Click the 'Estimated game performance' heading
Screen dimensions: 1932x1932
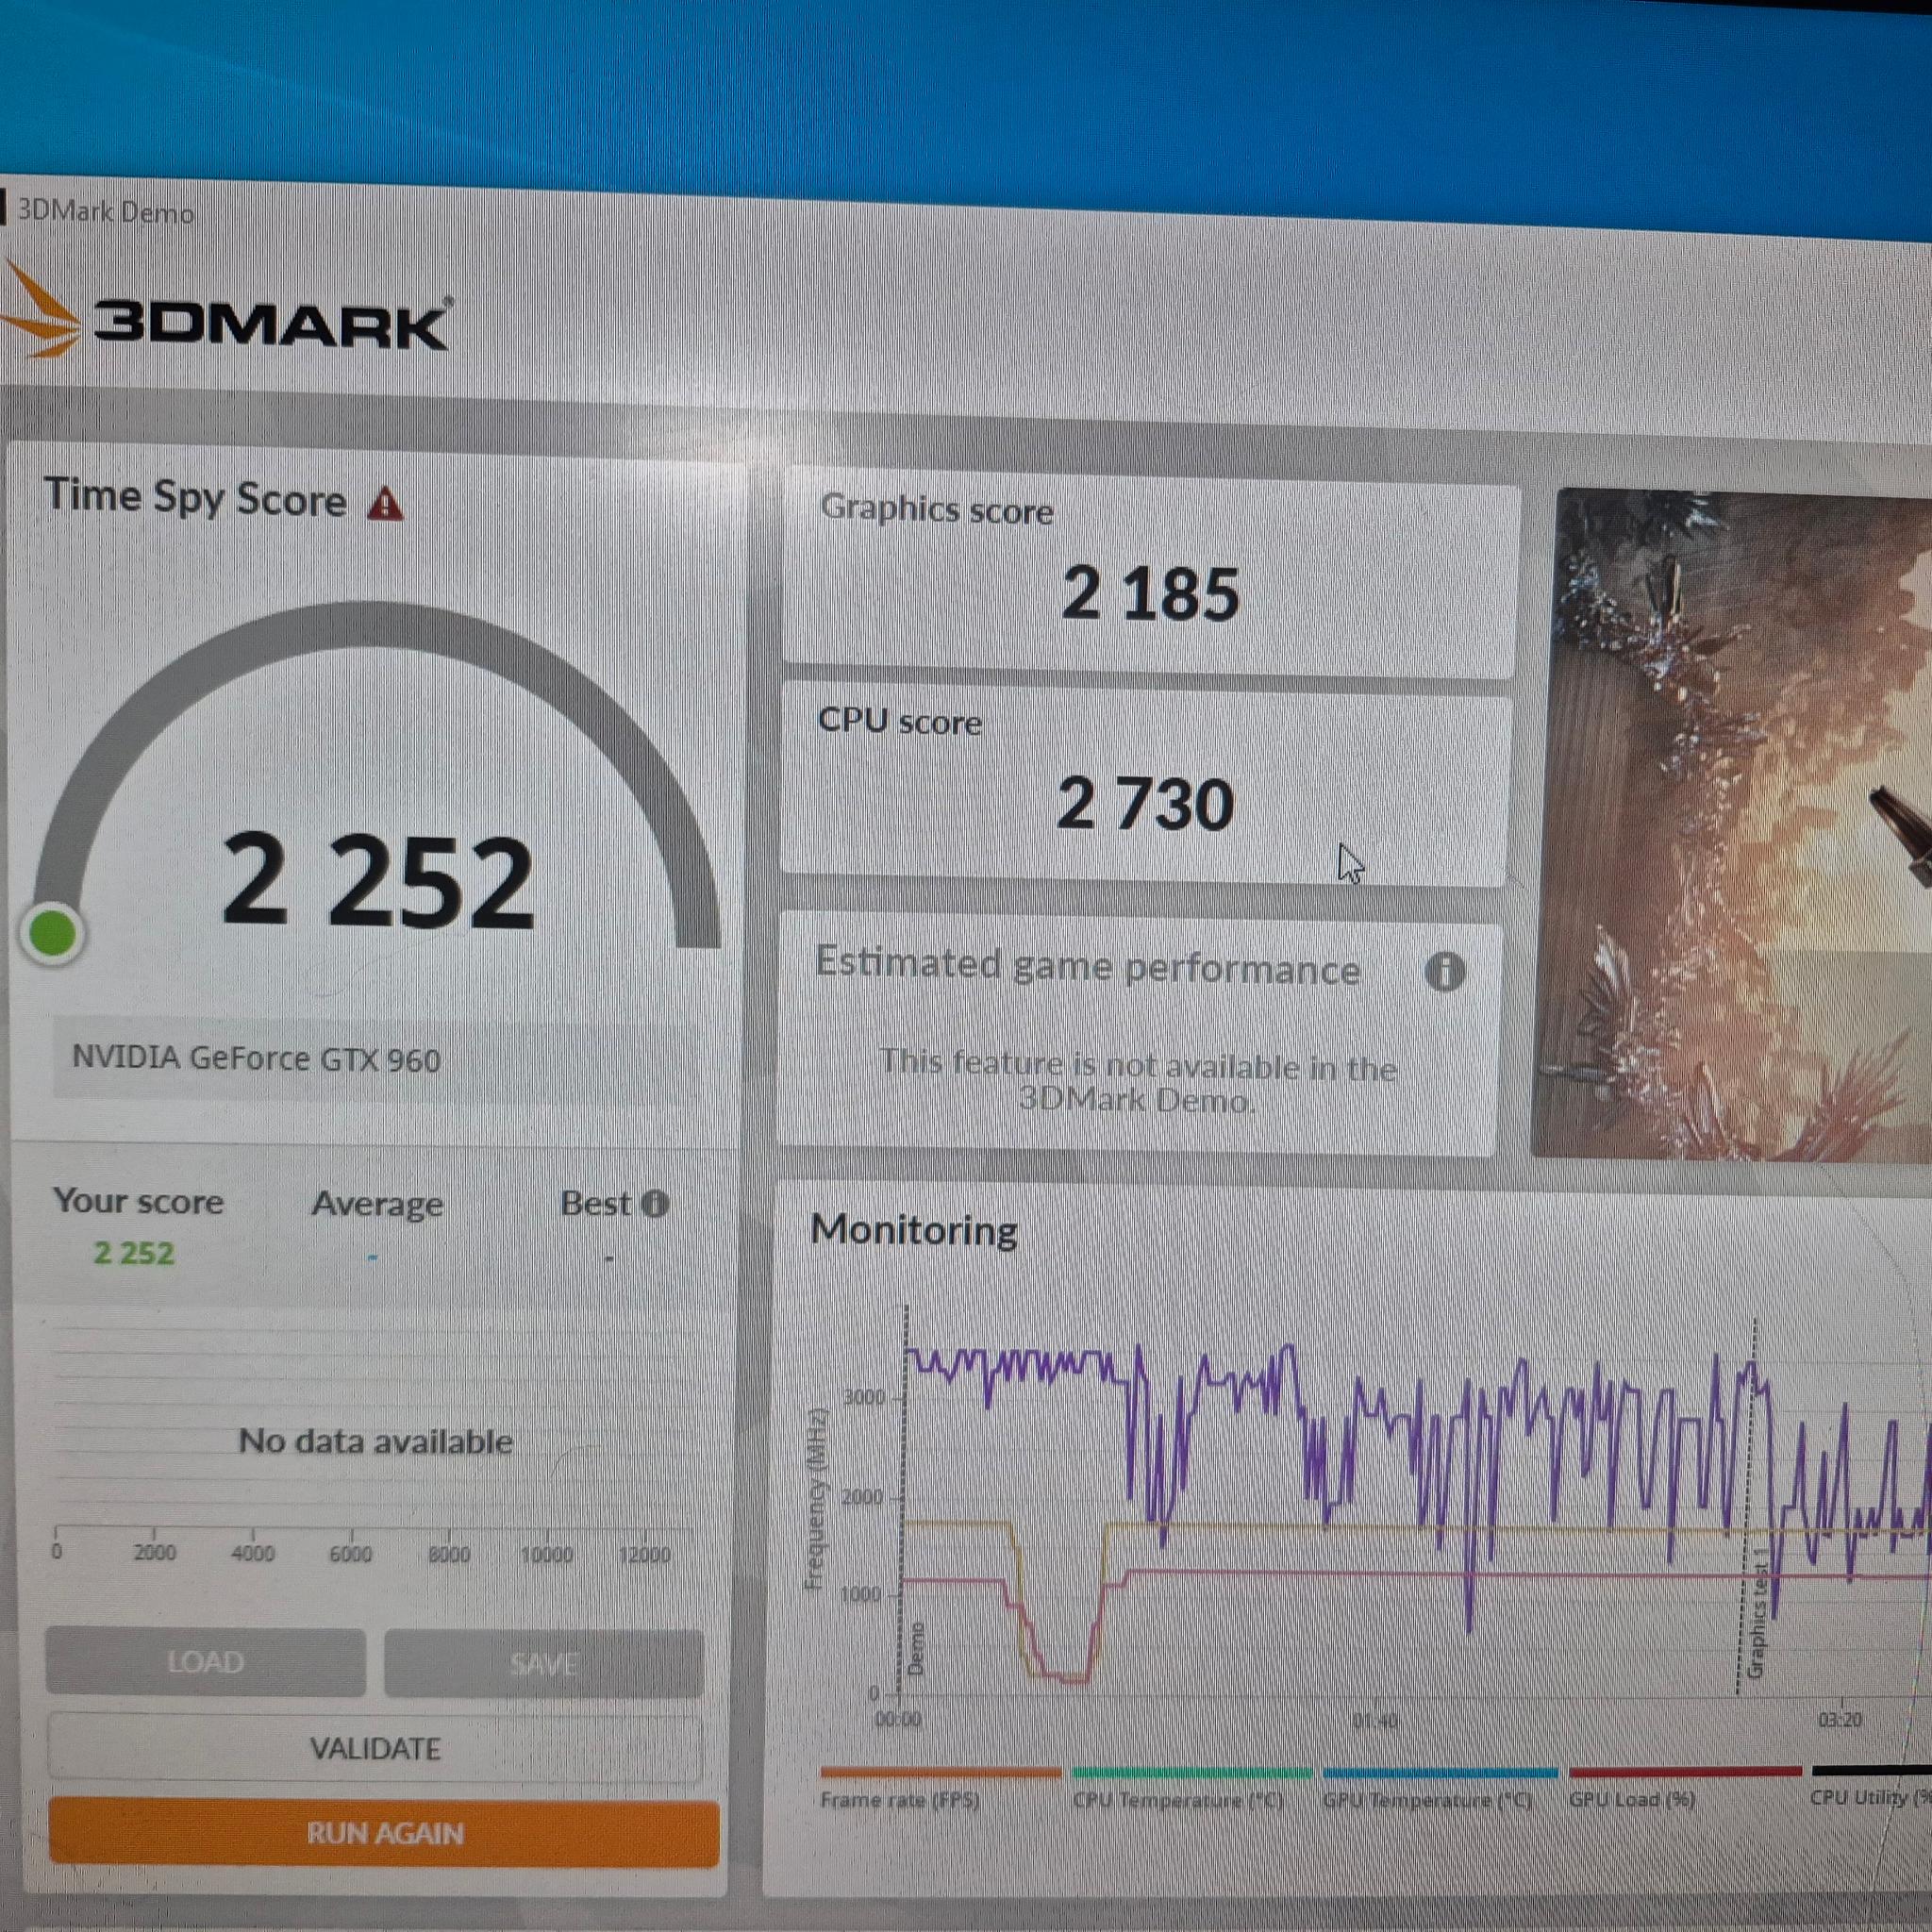pyautogui.click(x=1087, y=966)
